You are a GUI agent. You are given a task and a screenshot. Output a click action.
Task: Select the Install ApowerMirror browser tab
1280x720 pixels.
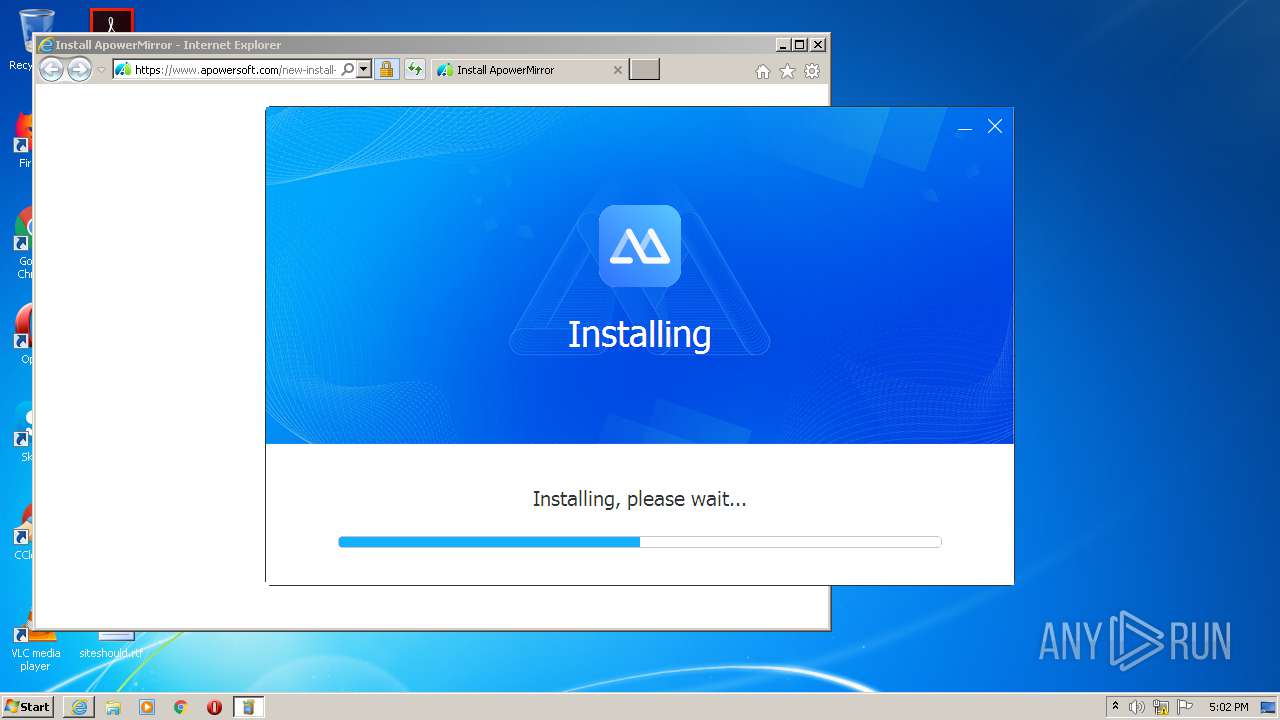click(x=530, y=70)
